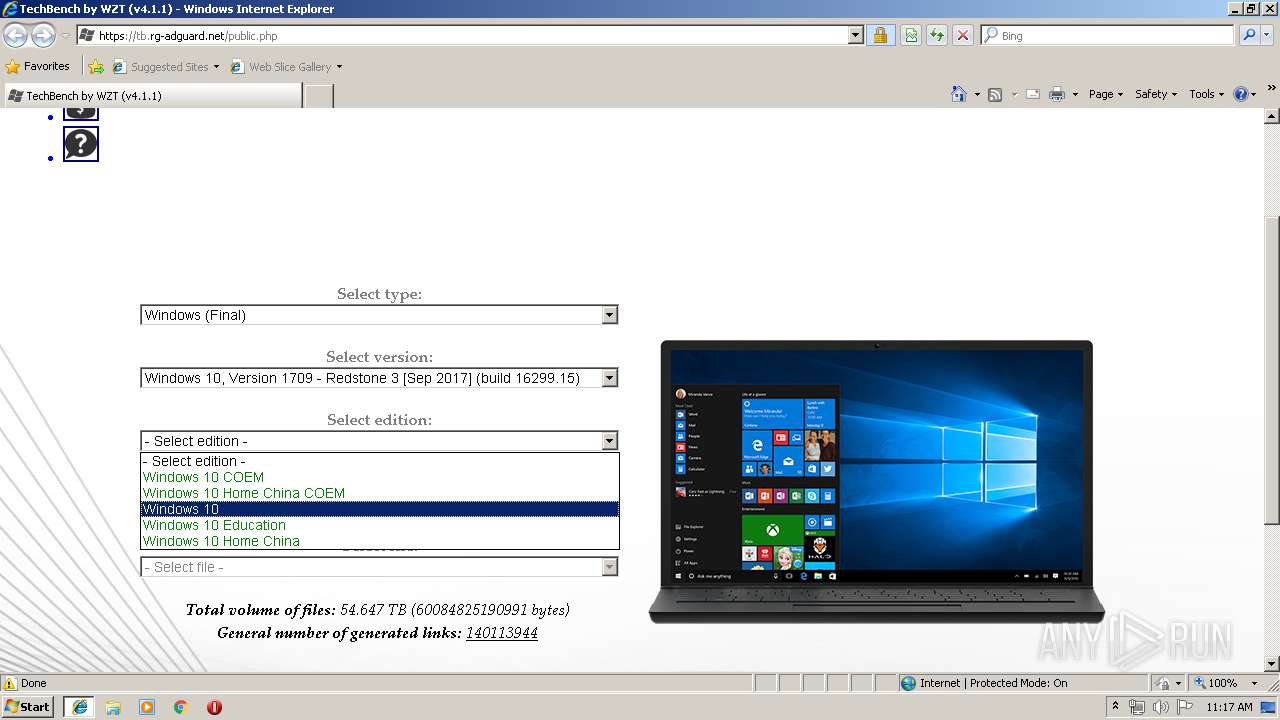Click the network tray icon
Image resolution: width=1280 pixels, height=720 pixels.
click(1137, 707)
